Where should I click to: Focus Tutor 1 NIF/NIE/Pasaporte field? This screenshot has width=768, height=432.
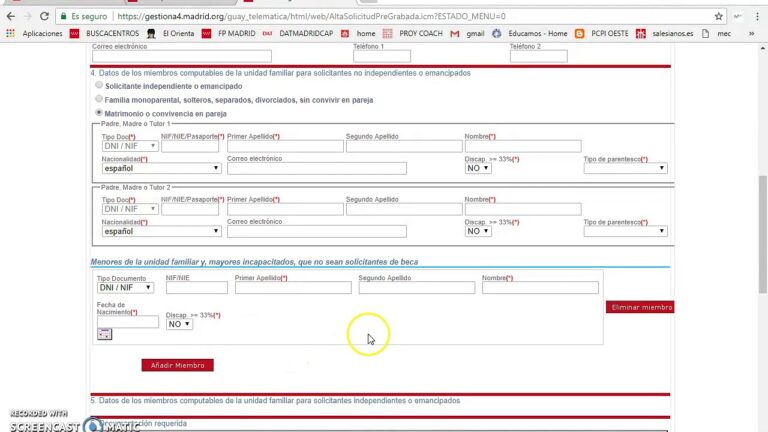[190, 146]
